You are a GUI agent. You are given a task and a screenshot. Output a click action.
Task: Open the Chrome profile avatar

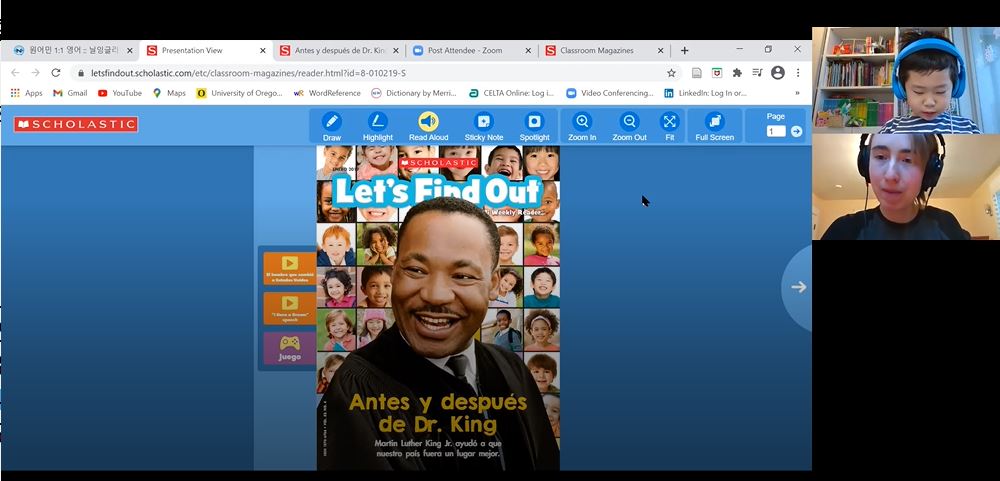tap(777, 73)
